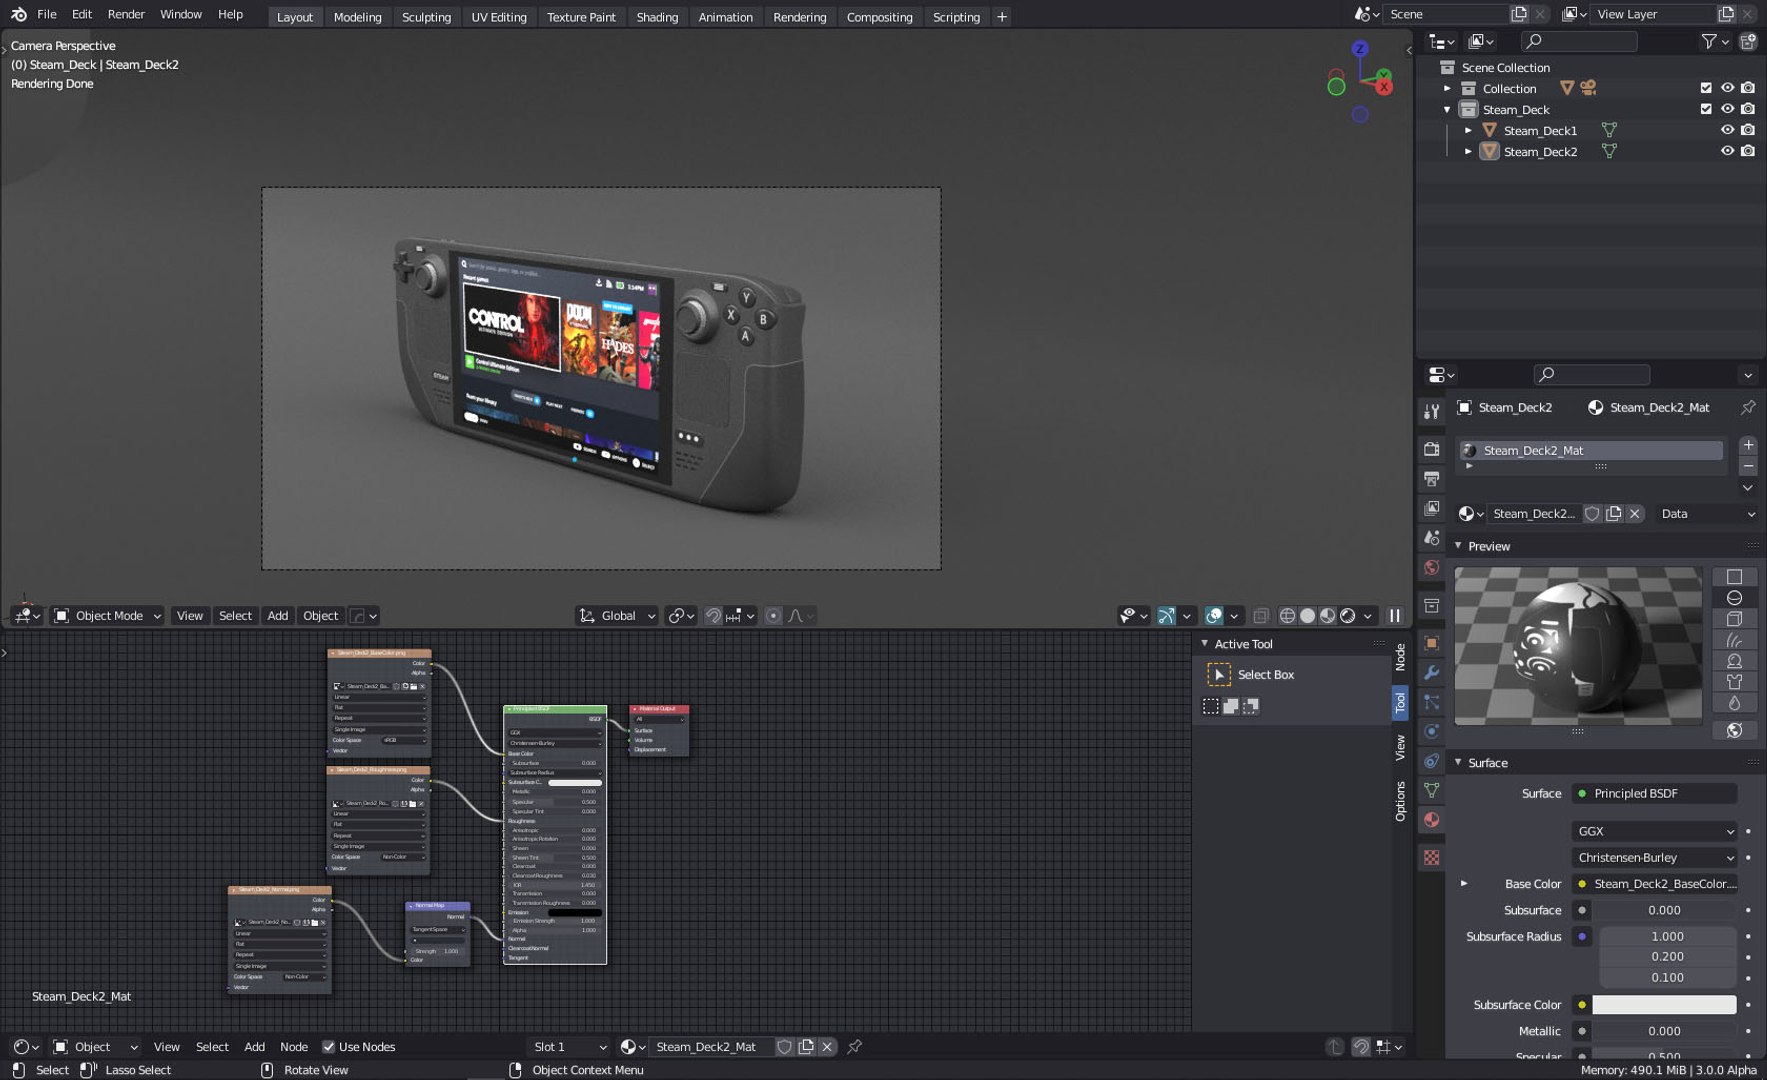Viewport: 1767px width, 1080px height.
Task: Exclude Collection from view layer checkbox
Action: click(1706, 88)
